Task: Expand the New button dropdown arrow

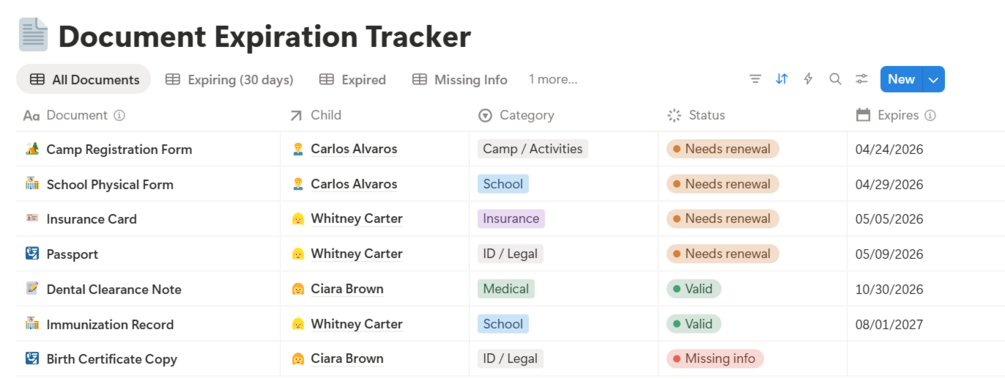Action: point(933,80)
